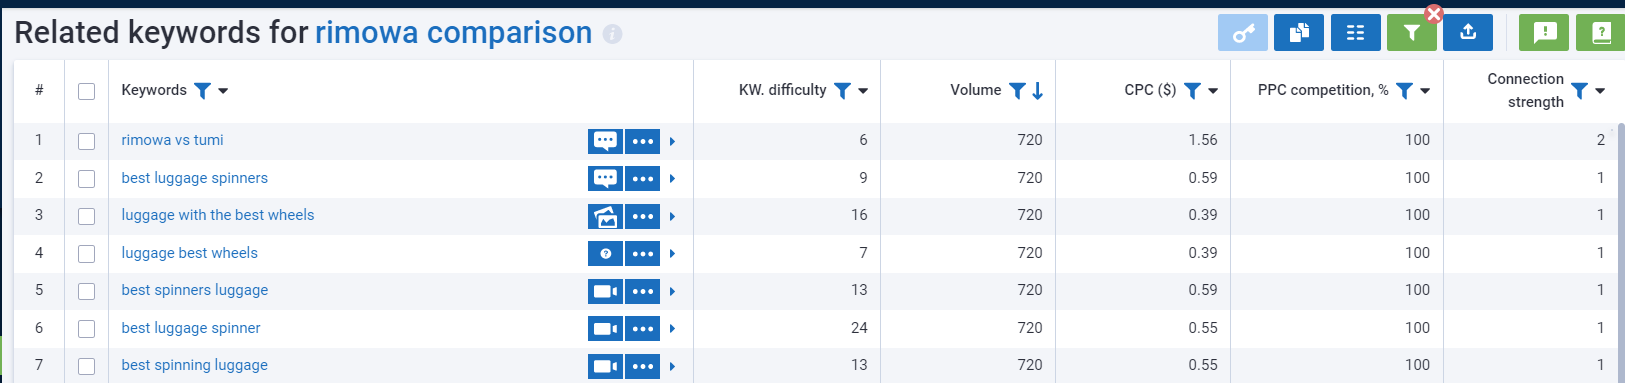Click images icon for luggage with the best wheels
The image size is (1625, 383).
click(605, 216)
